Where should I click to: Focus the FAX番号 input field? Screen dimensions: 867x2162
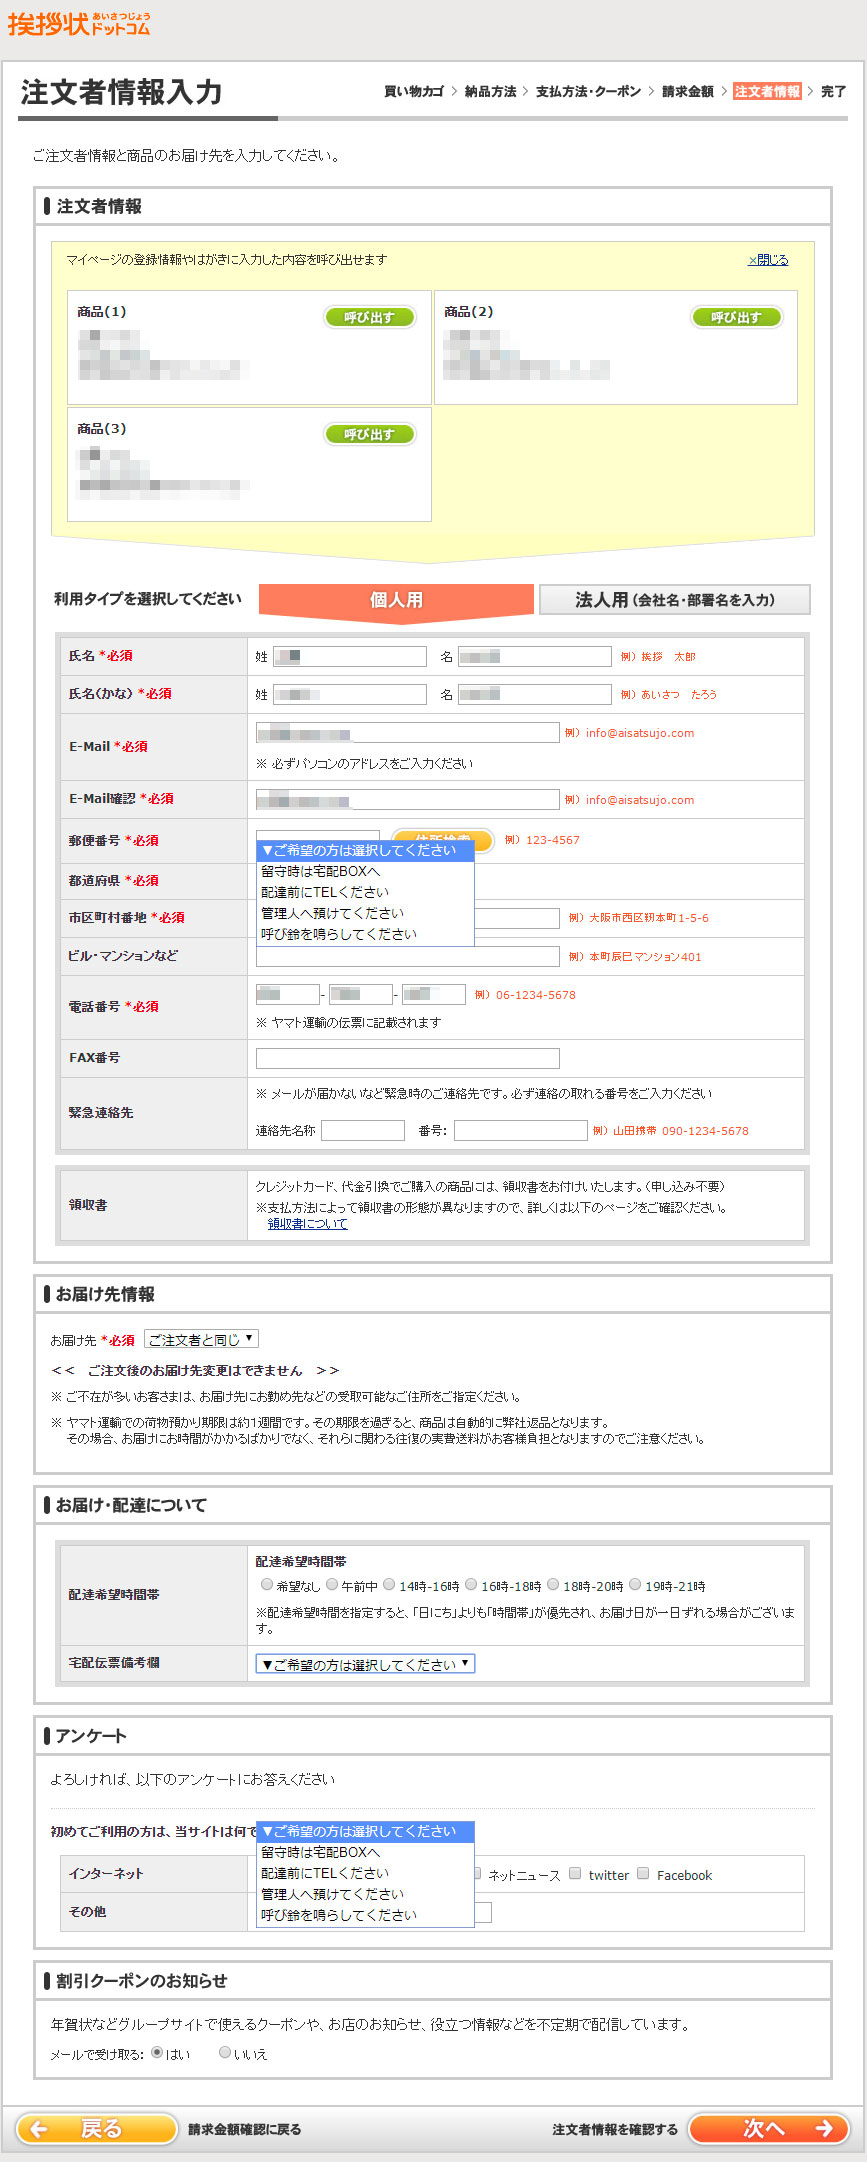[x=408, y=1058]
